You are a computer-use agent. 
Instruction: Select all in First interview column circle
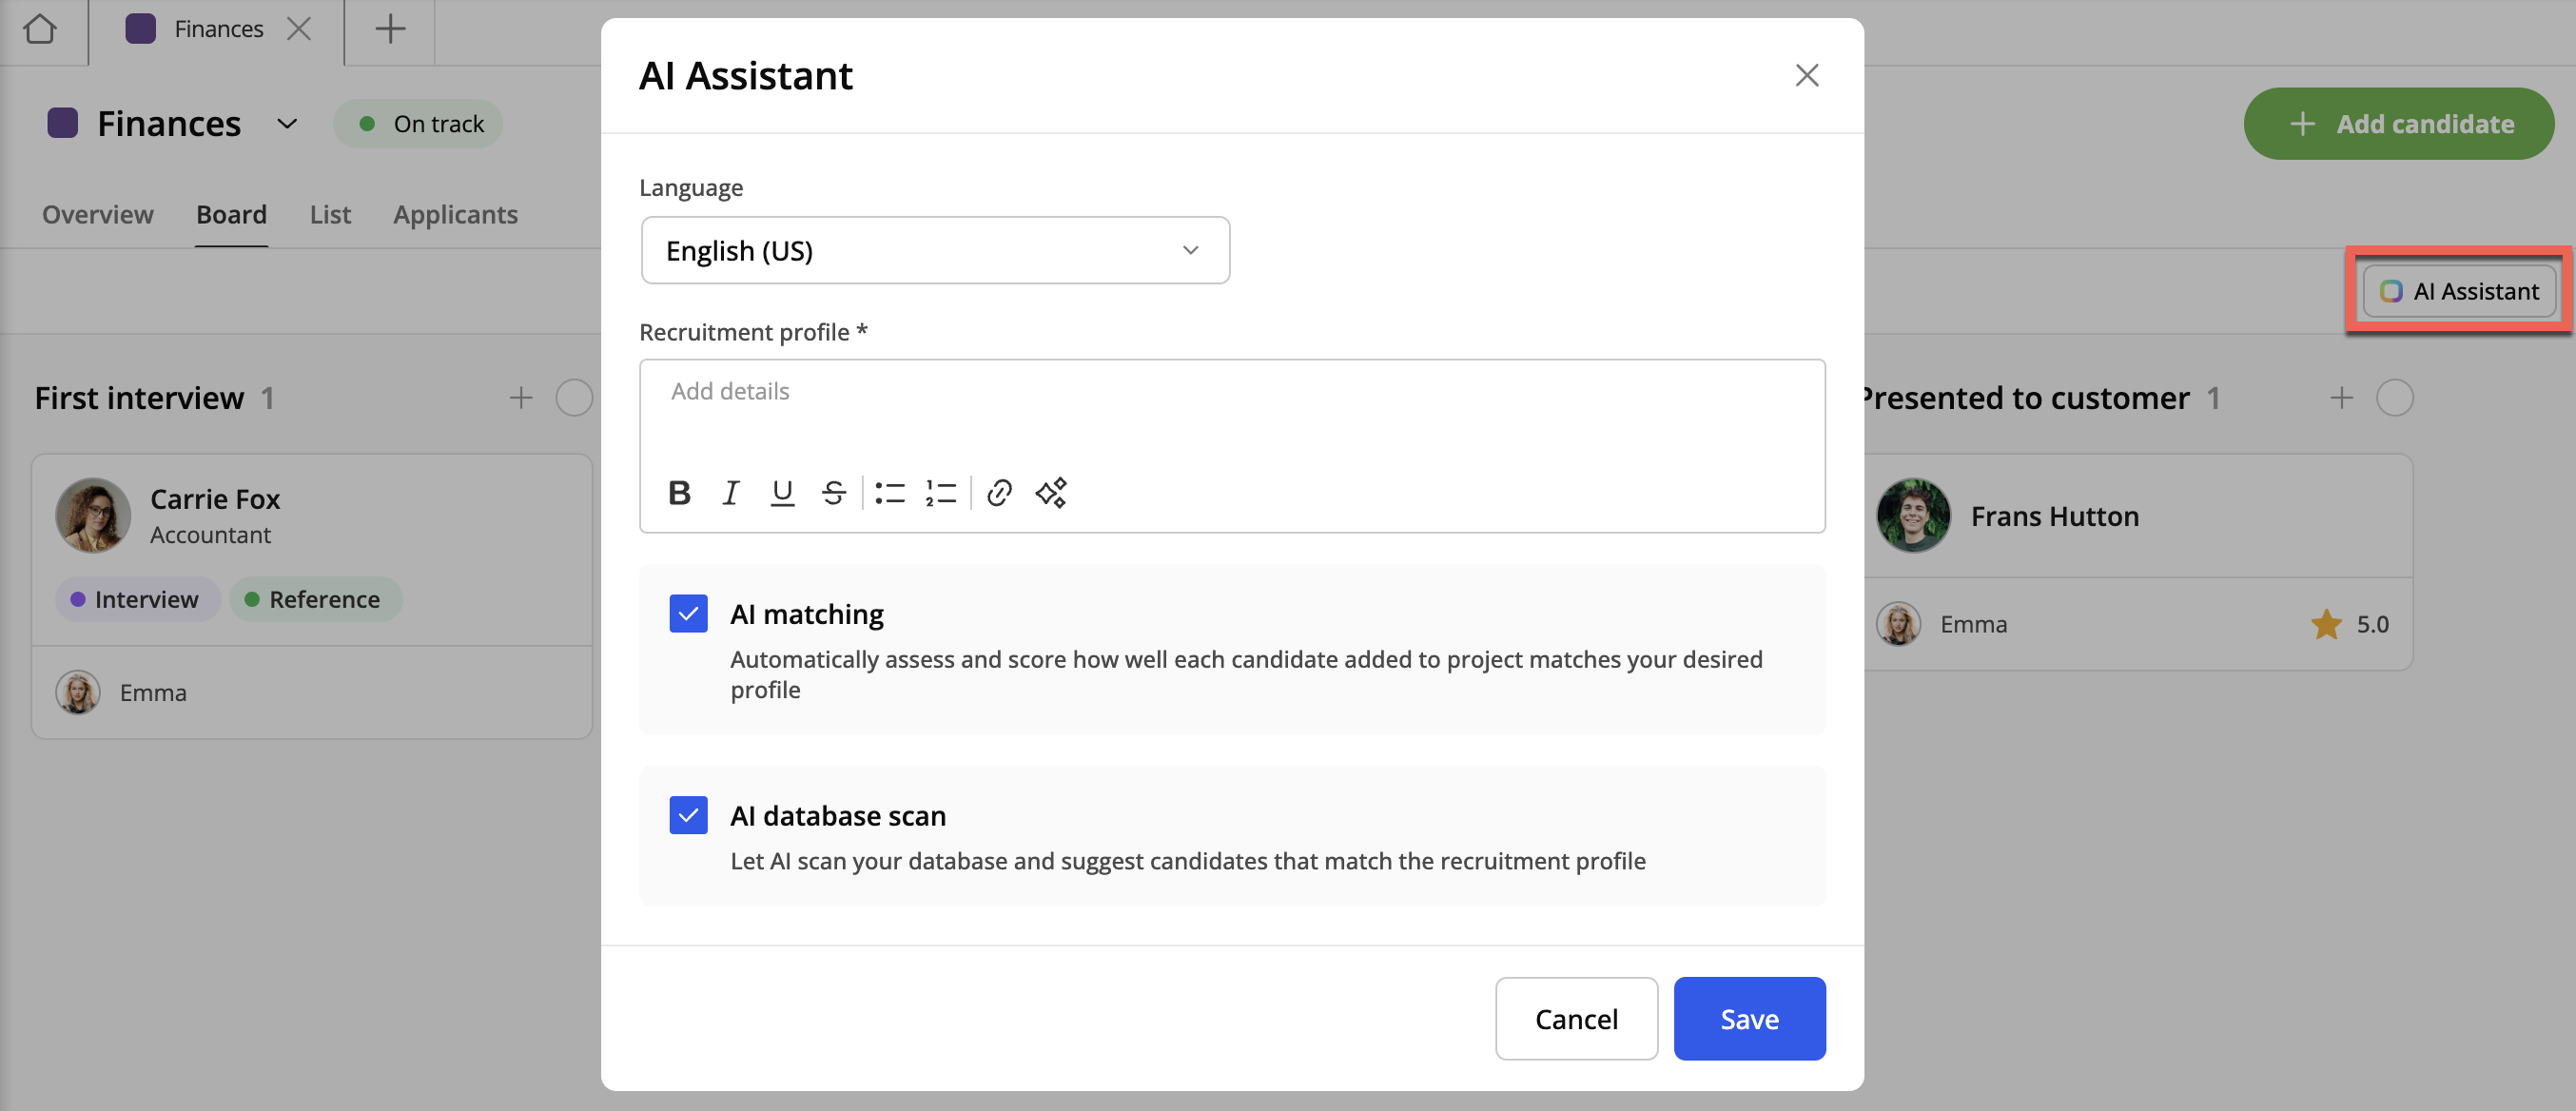coord(574,398)
